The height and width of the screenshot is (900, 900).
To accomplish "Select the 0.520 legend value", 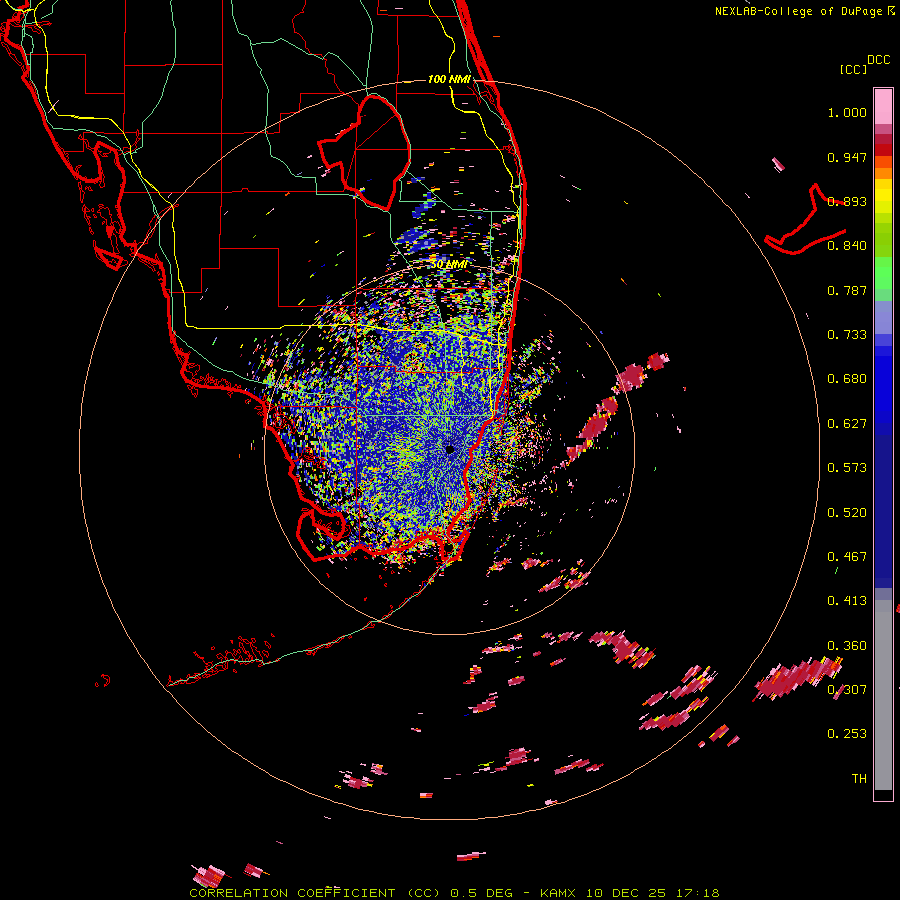I will coord(847,513).
